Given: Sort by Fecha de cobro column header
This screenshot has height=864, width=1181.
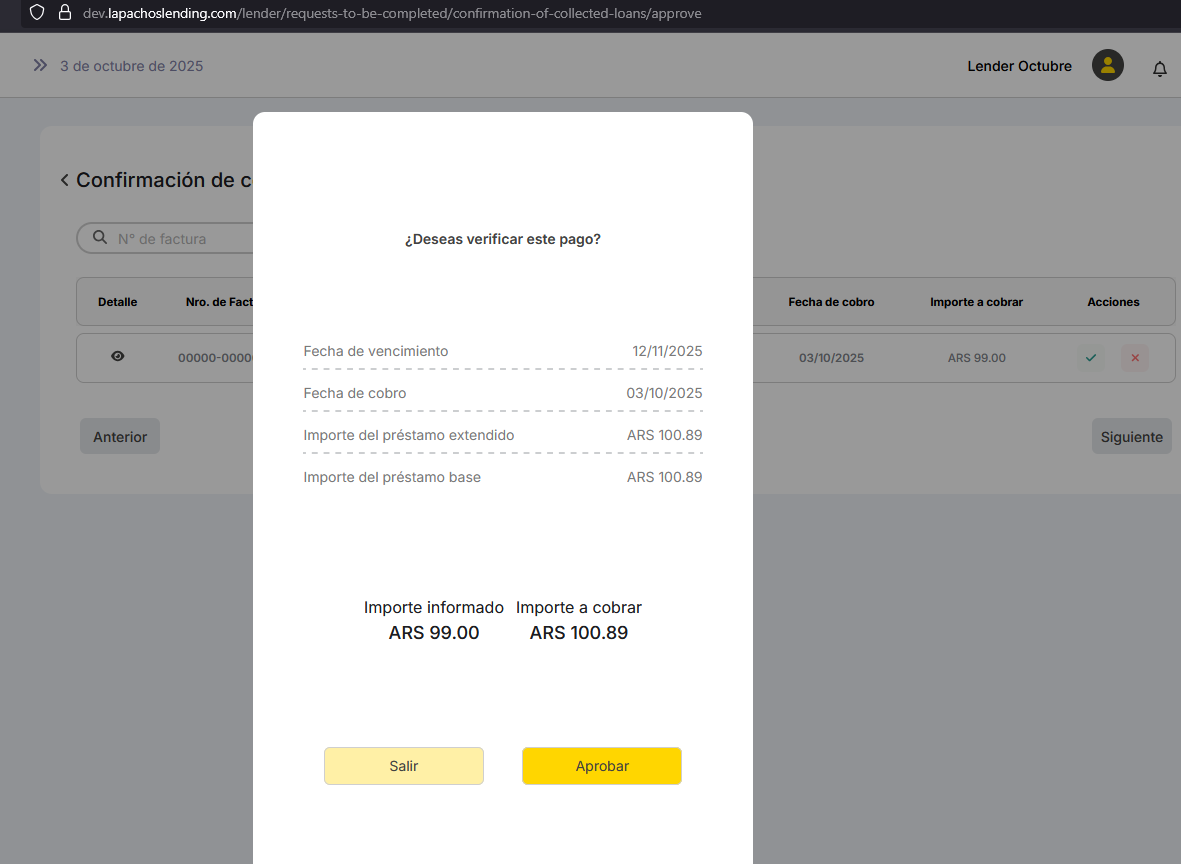Looking at the screenshot, I should 831,302.
